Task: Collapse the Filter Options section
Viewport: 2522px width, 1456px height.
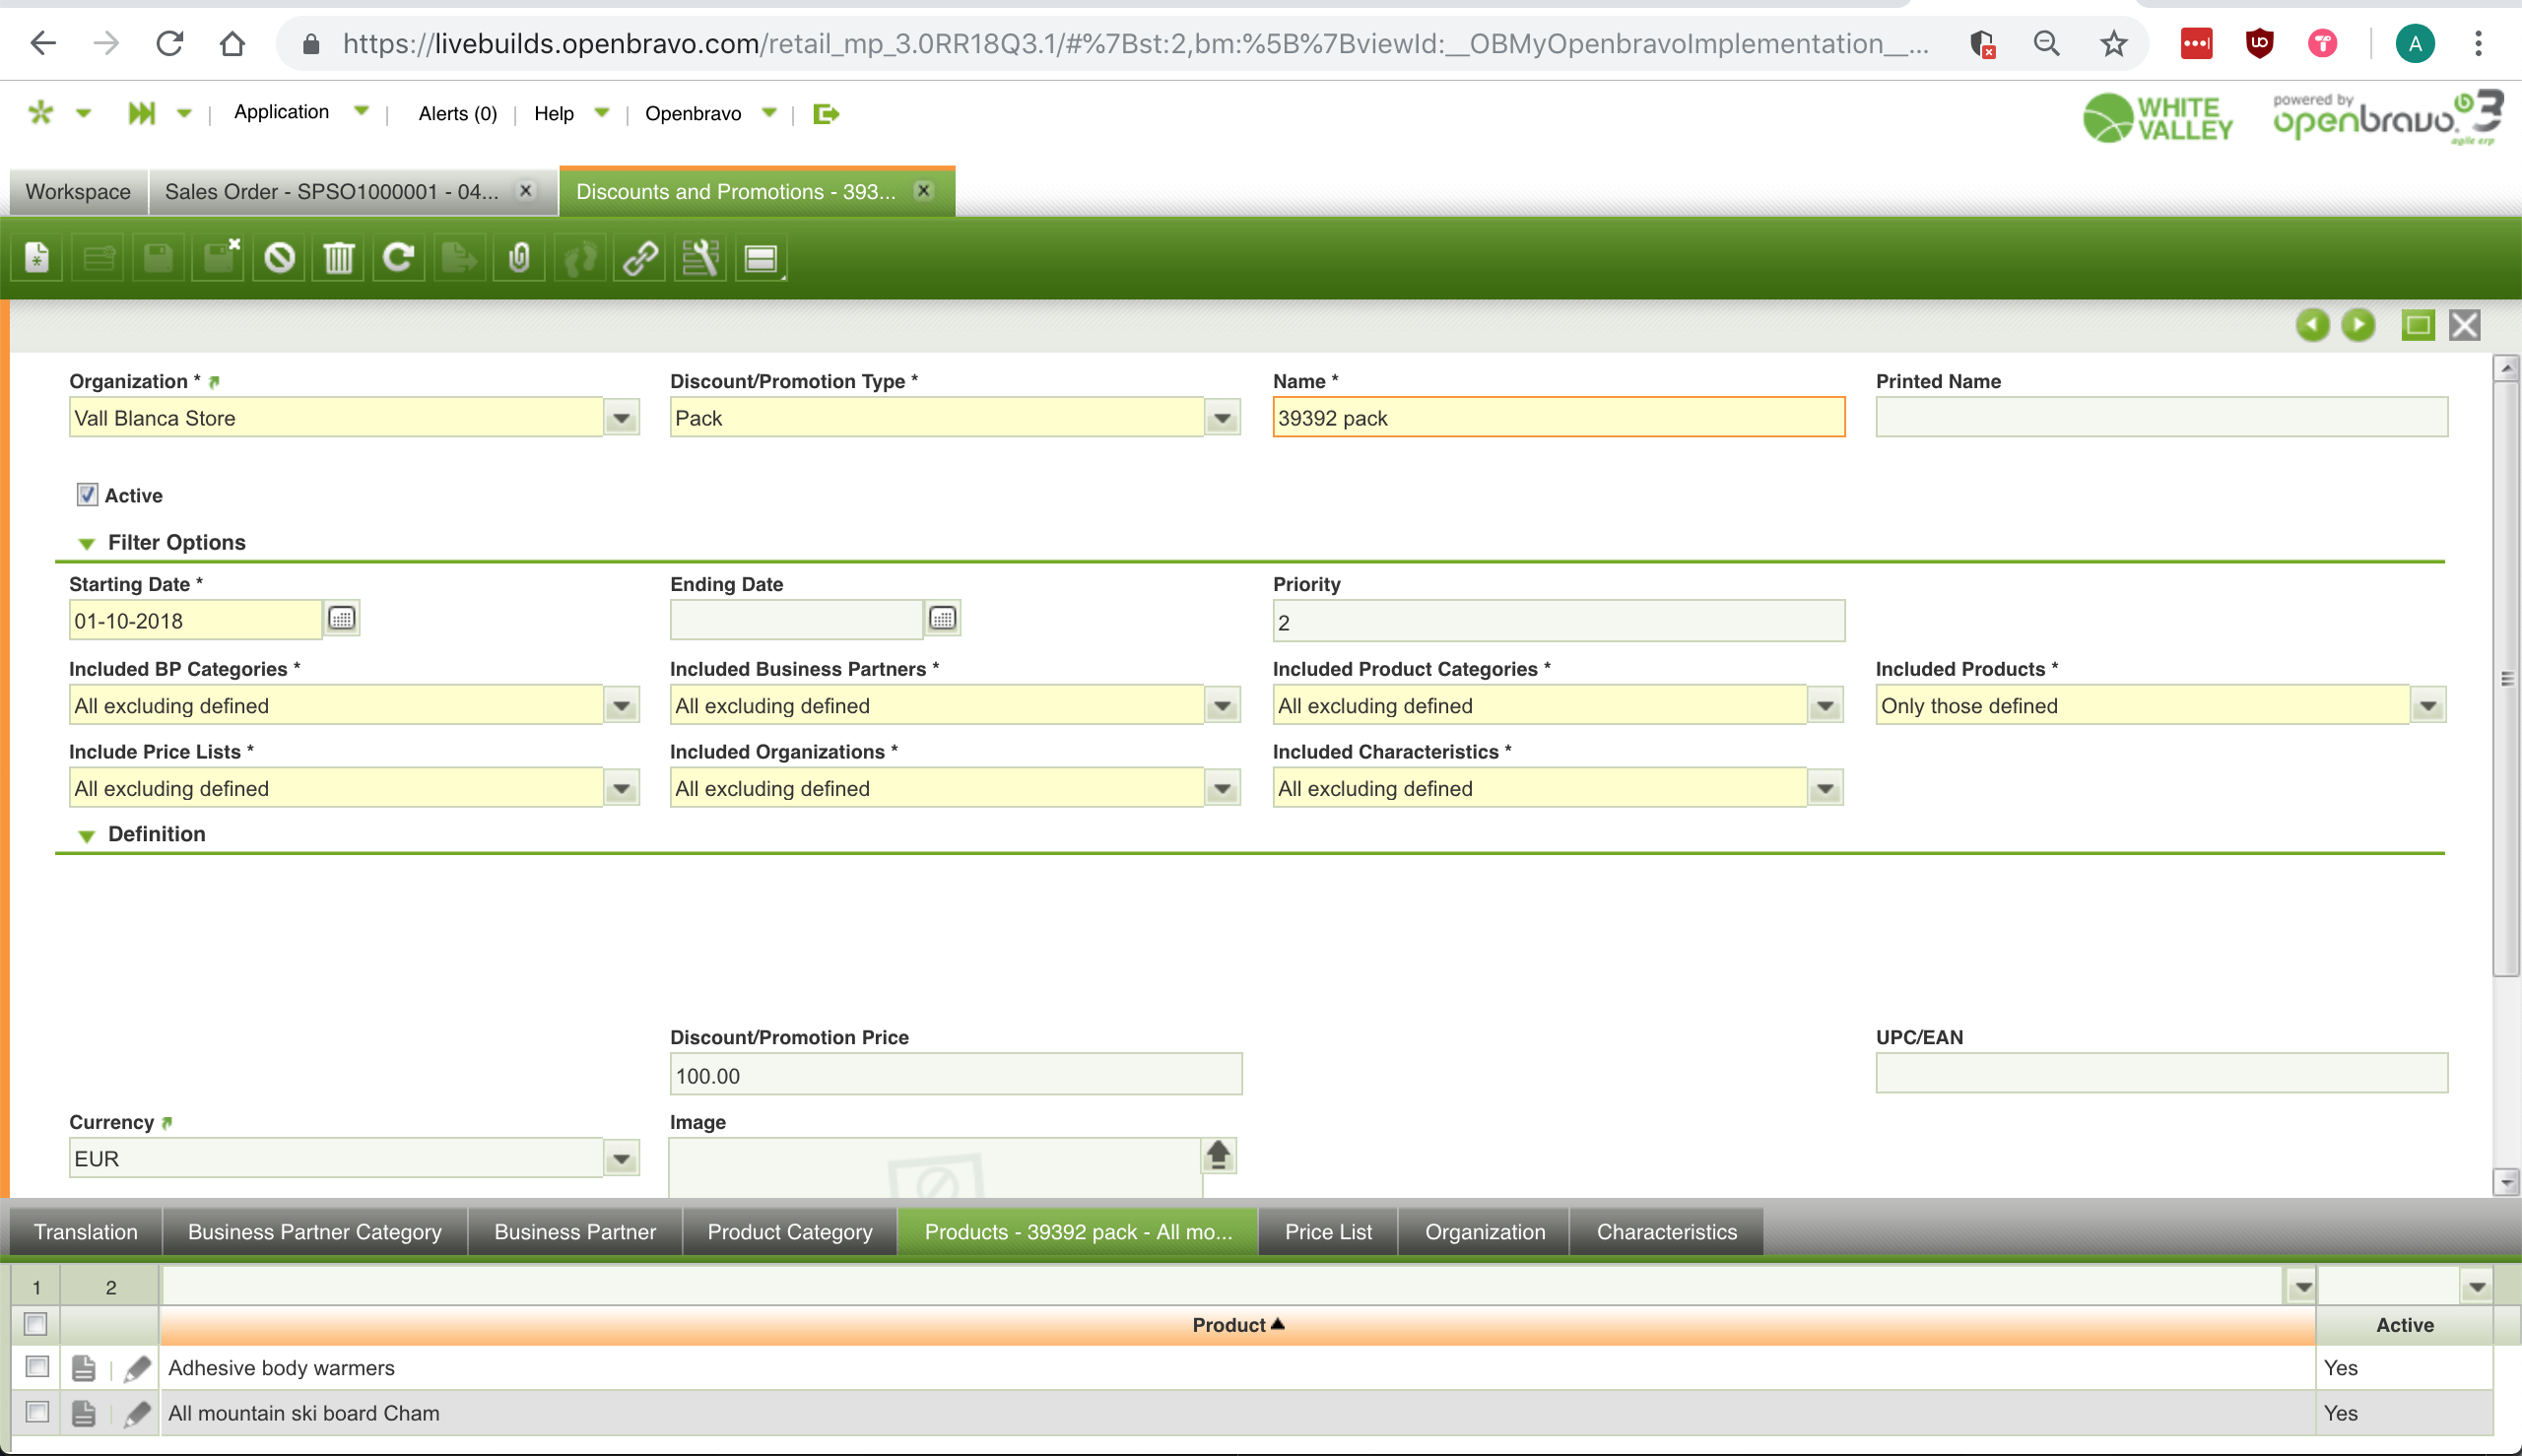Action: click(87, 543)
